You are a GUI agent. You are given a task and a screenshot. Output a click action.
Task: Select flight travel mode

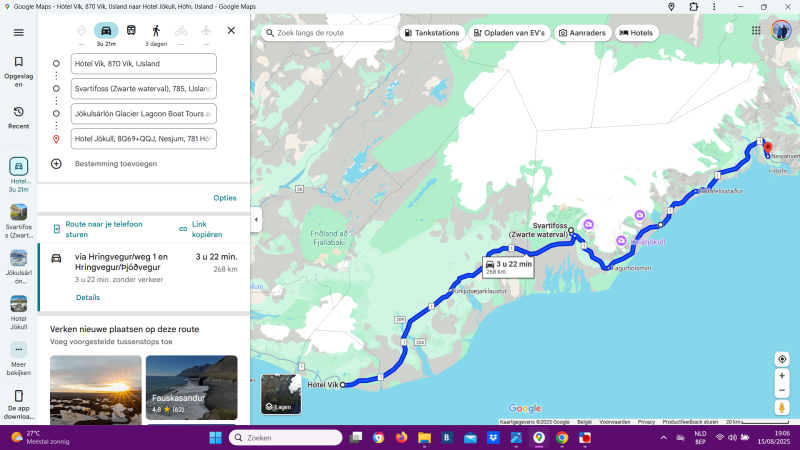[x=206, y=31]
